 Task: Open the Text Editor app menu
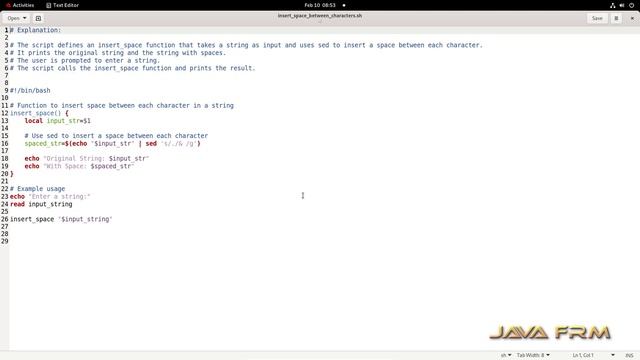(x=62, y=5)
